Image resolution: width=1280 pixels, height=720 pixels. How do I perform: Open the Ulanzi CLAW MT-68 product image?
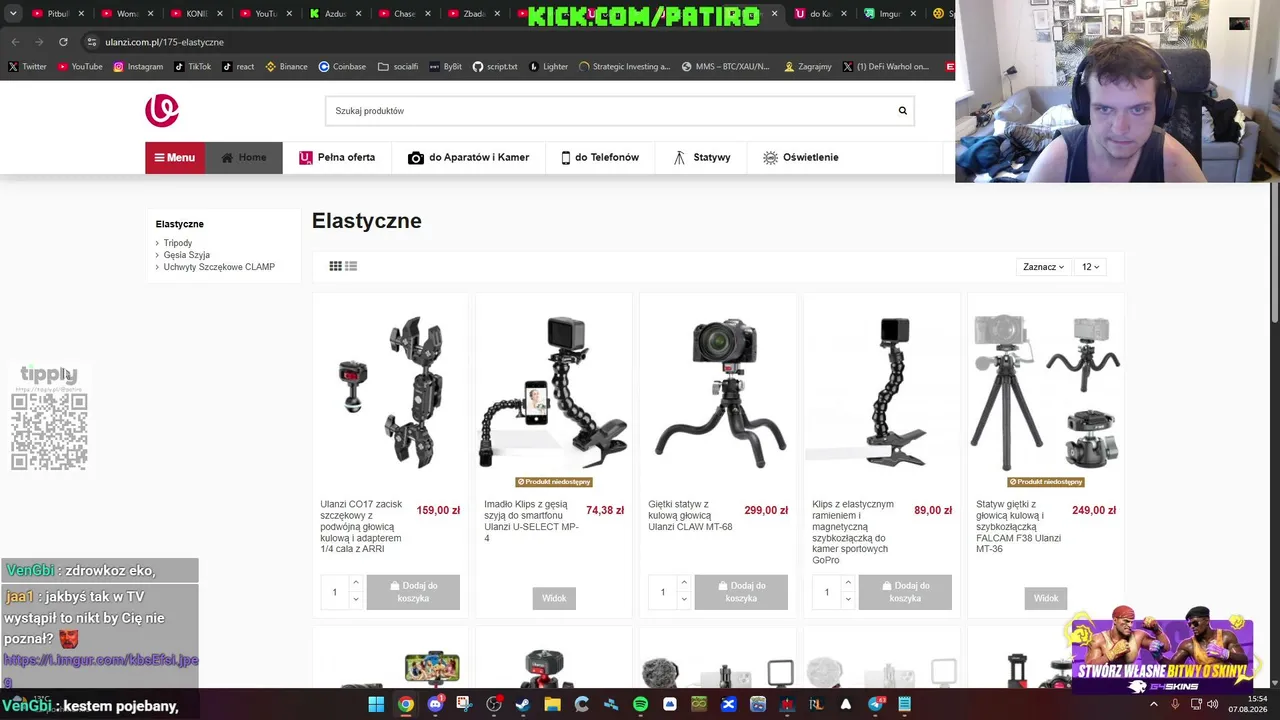pyautogui.click(x=718, y=392)
